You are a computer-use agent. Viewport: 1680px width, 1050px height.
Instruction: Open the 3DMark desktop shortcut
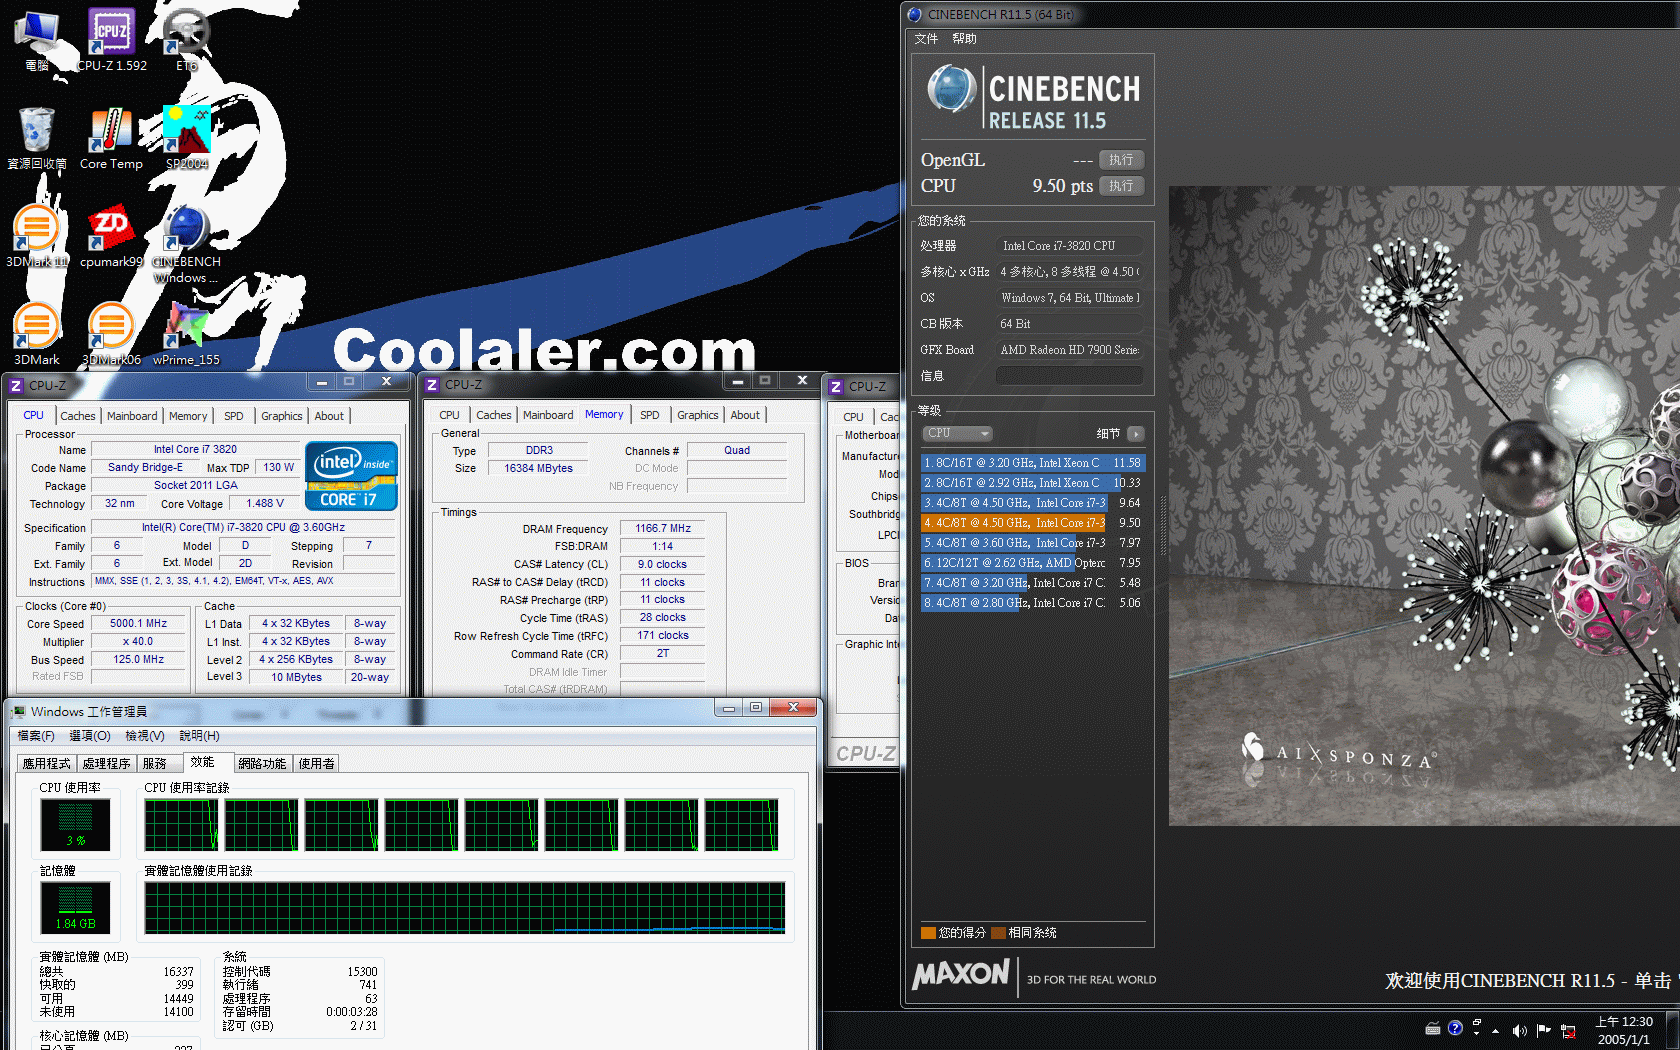[37, 335]
